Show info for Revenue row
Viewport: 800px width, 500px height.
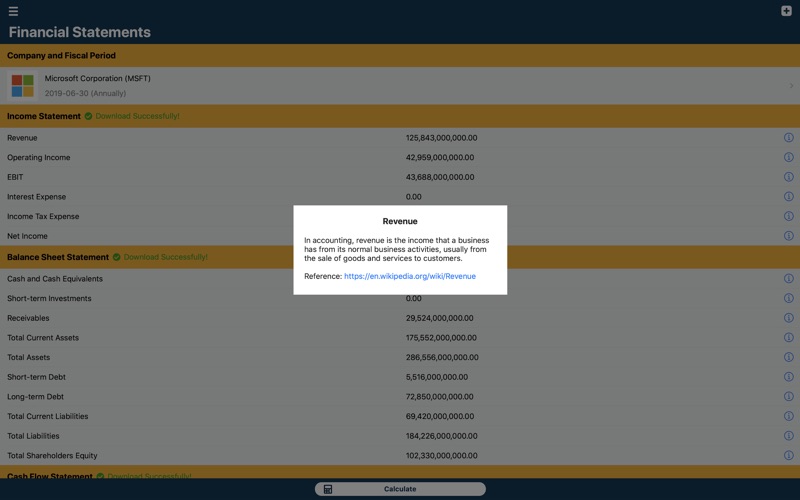tap(788, 138)
